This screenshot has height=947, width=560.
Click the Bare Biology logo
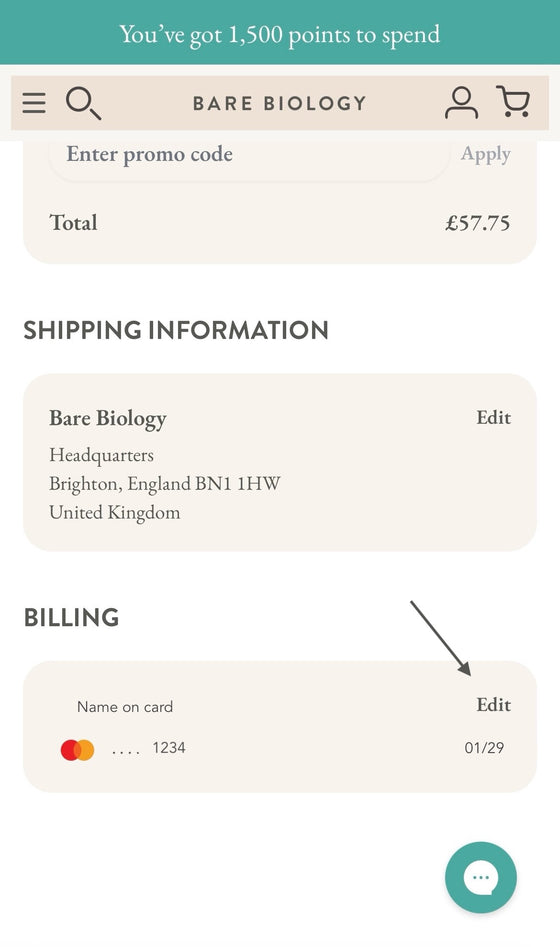pos(280,103)
